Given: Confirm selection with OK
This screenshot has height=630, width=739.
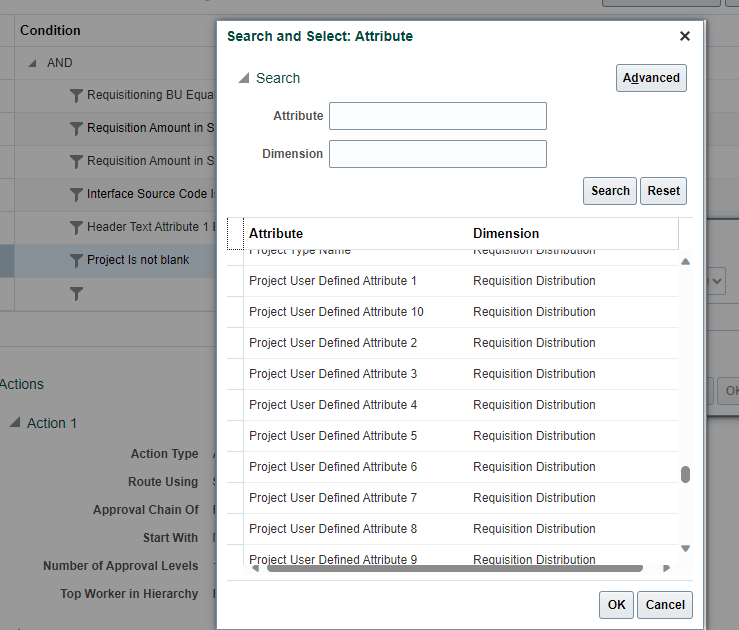Looking at the screenshot, I should coord(616,605).
